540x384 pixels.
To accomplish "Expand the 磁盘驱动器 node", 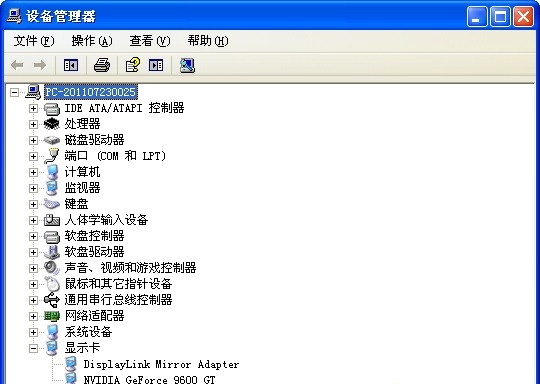I will click(33, 141).
